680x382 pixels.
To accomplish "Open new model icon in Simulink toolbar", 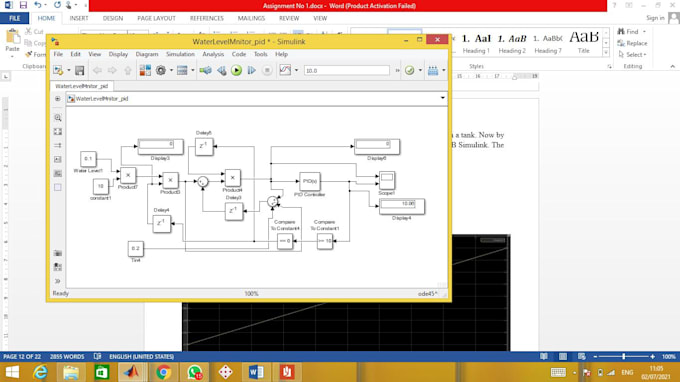I will 58,70.
